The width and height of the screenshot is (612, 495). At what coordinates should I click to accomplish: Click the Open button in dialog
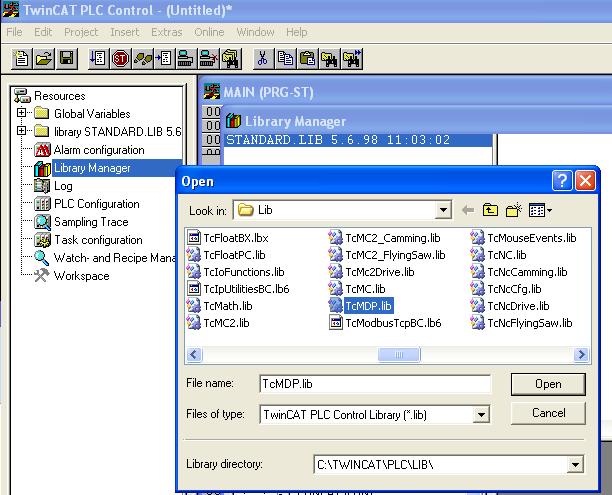(548, 384)
